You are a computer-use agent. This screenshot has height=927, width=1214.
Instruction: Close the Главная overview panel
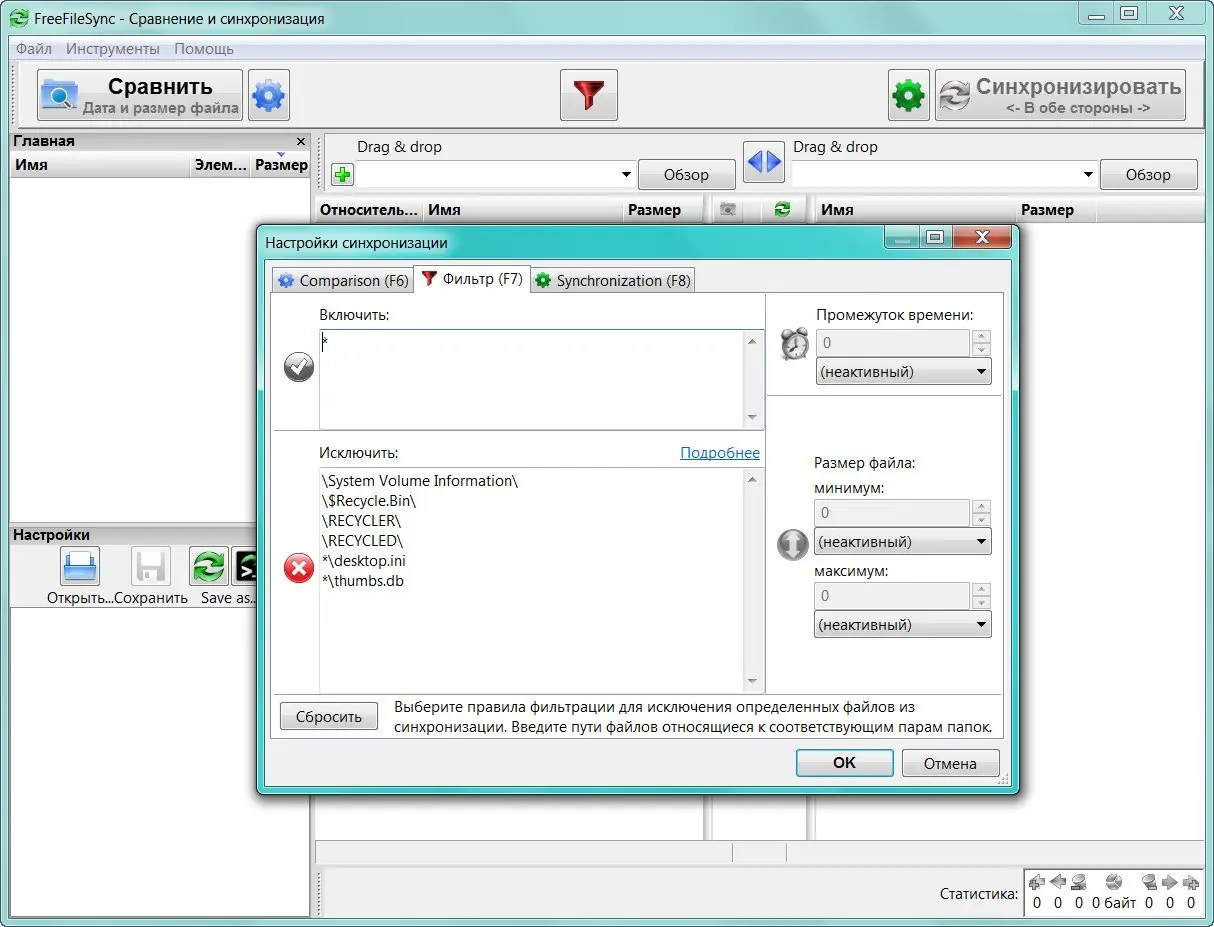(x=301, y=141)
